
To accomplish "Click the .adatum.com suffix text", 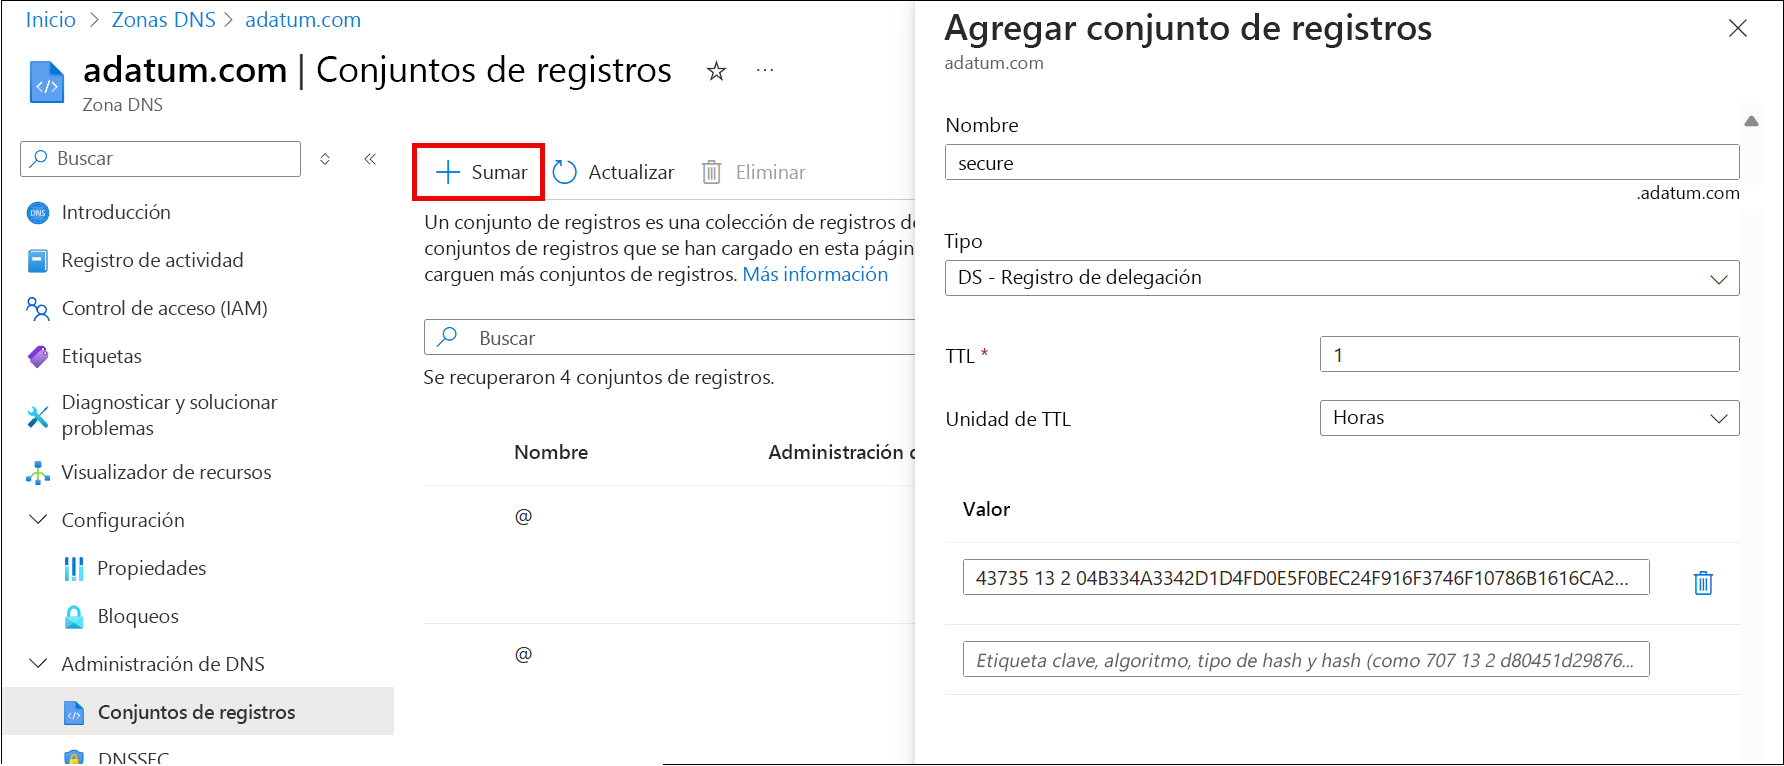I will pyautogui.click(x=1688, y=193).
